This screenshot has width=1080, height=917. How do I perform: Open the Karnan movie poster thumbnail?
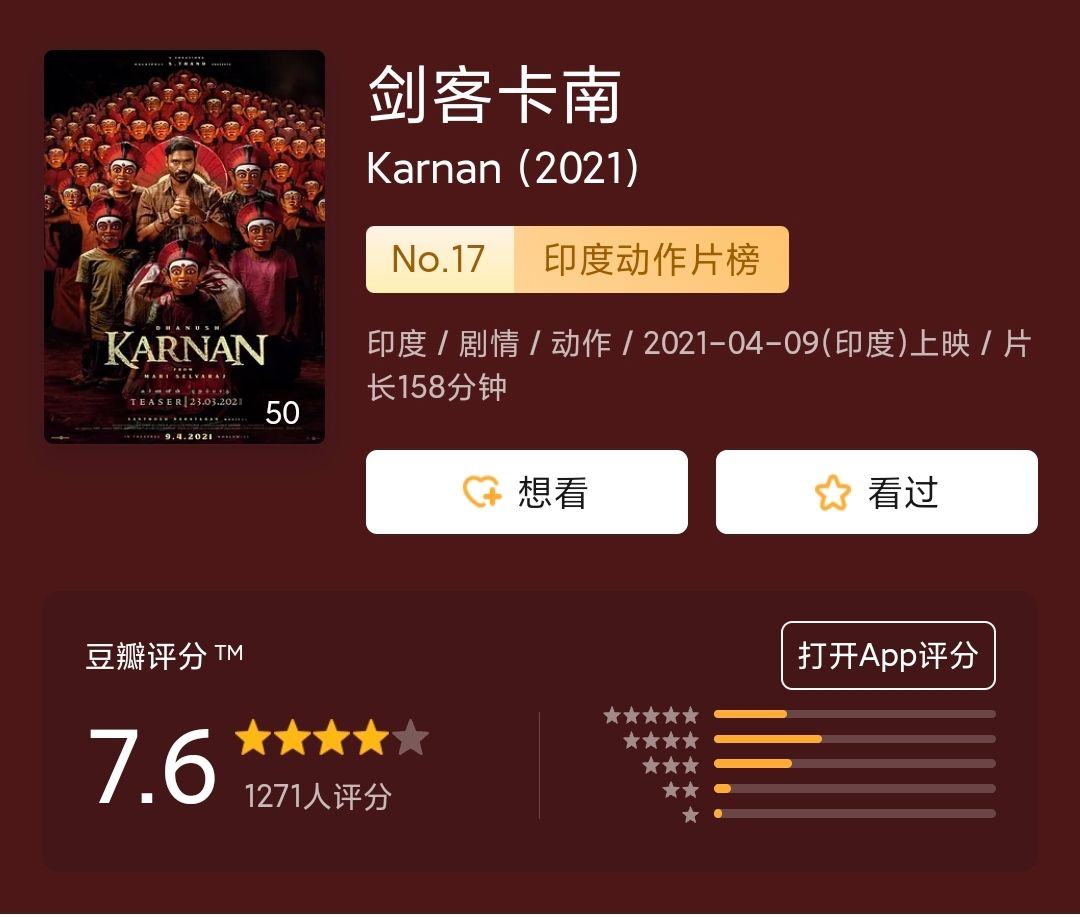pos(185,247)
